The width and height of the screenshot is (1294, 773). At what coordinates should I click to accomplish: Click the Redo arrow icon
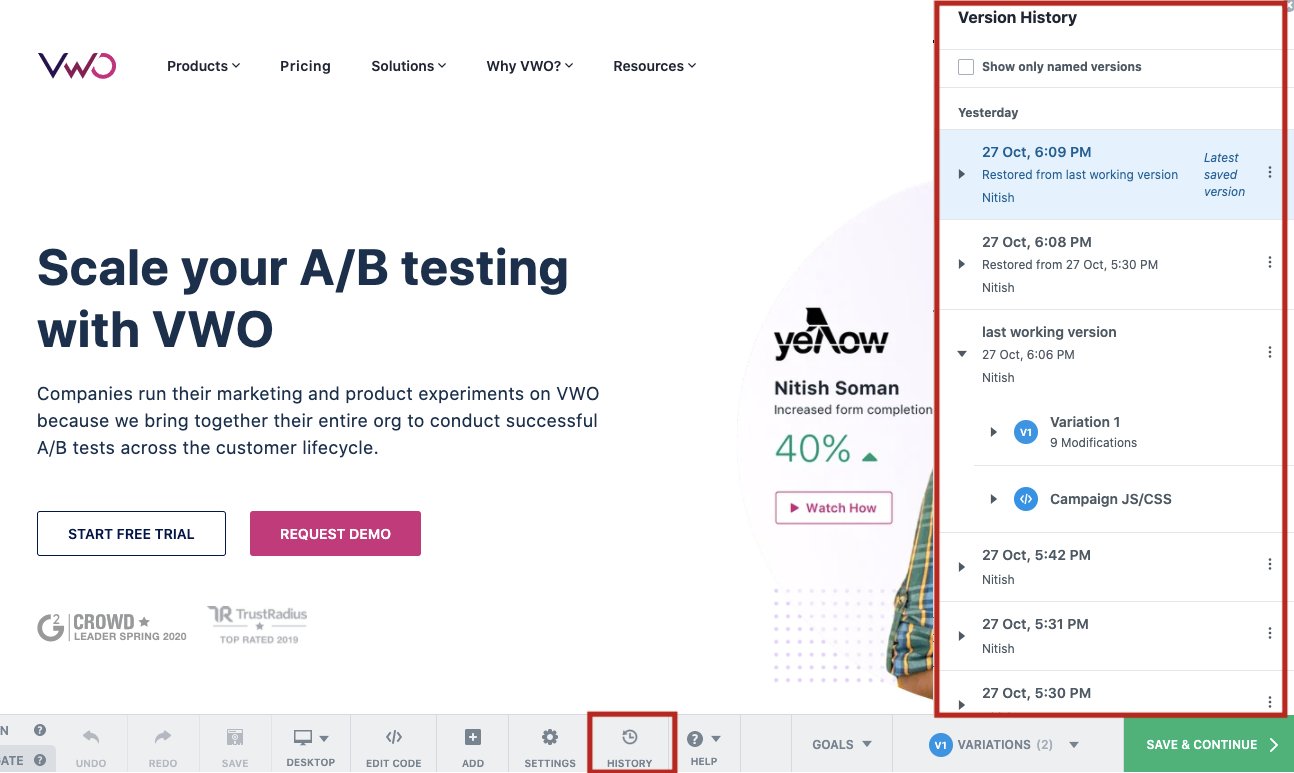point(163,737)
